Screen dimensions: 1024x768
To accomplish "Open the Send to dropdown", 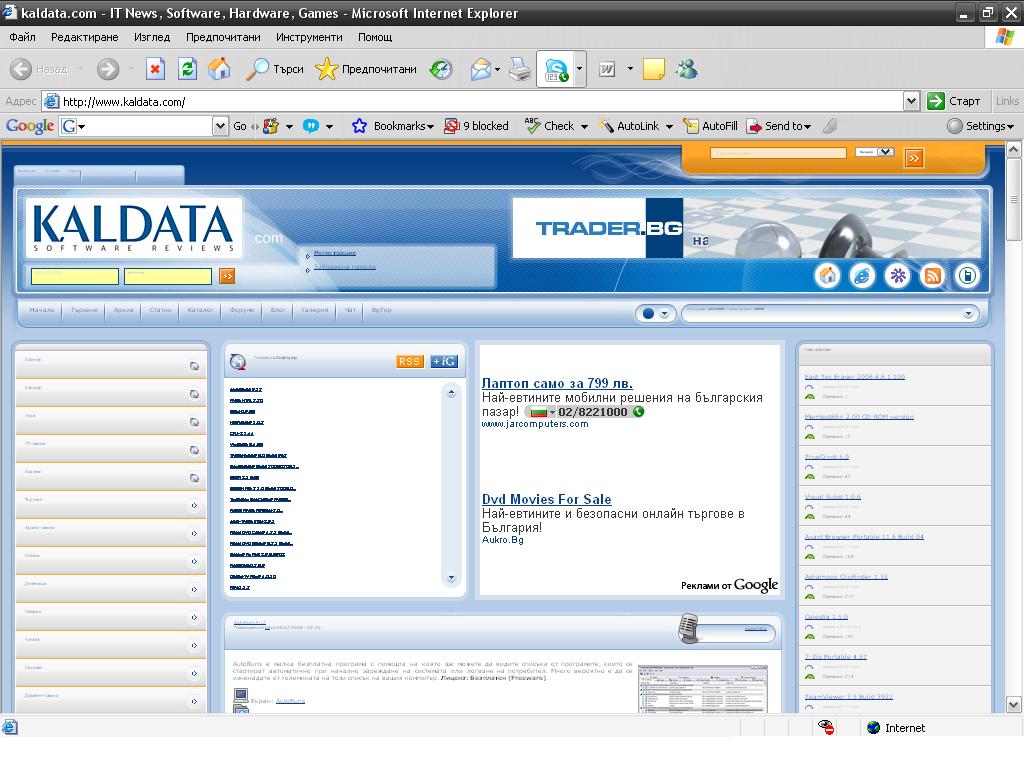I will coord(780,126).
